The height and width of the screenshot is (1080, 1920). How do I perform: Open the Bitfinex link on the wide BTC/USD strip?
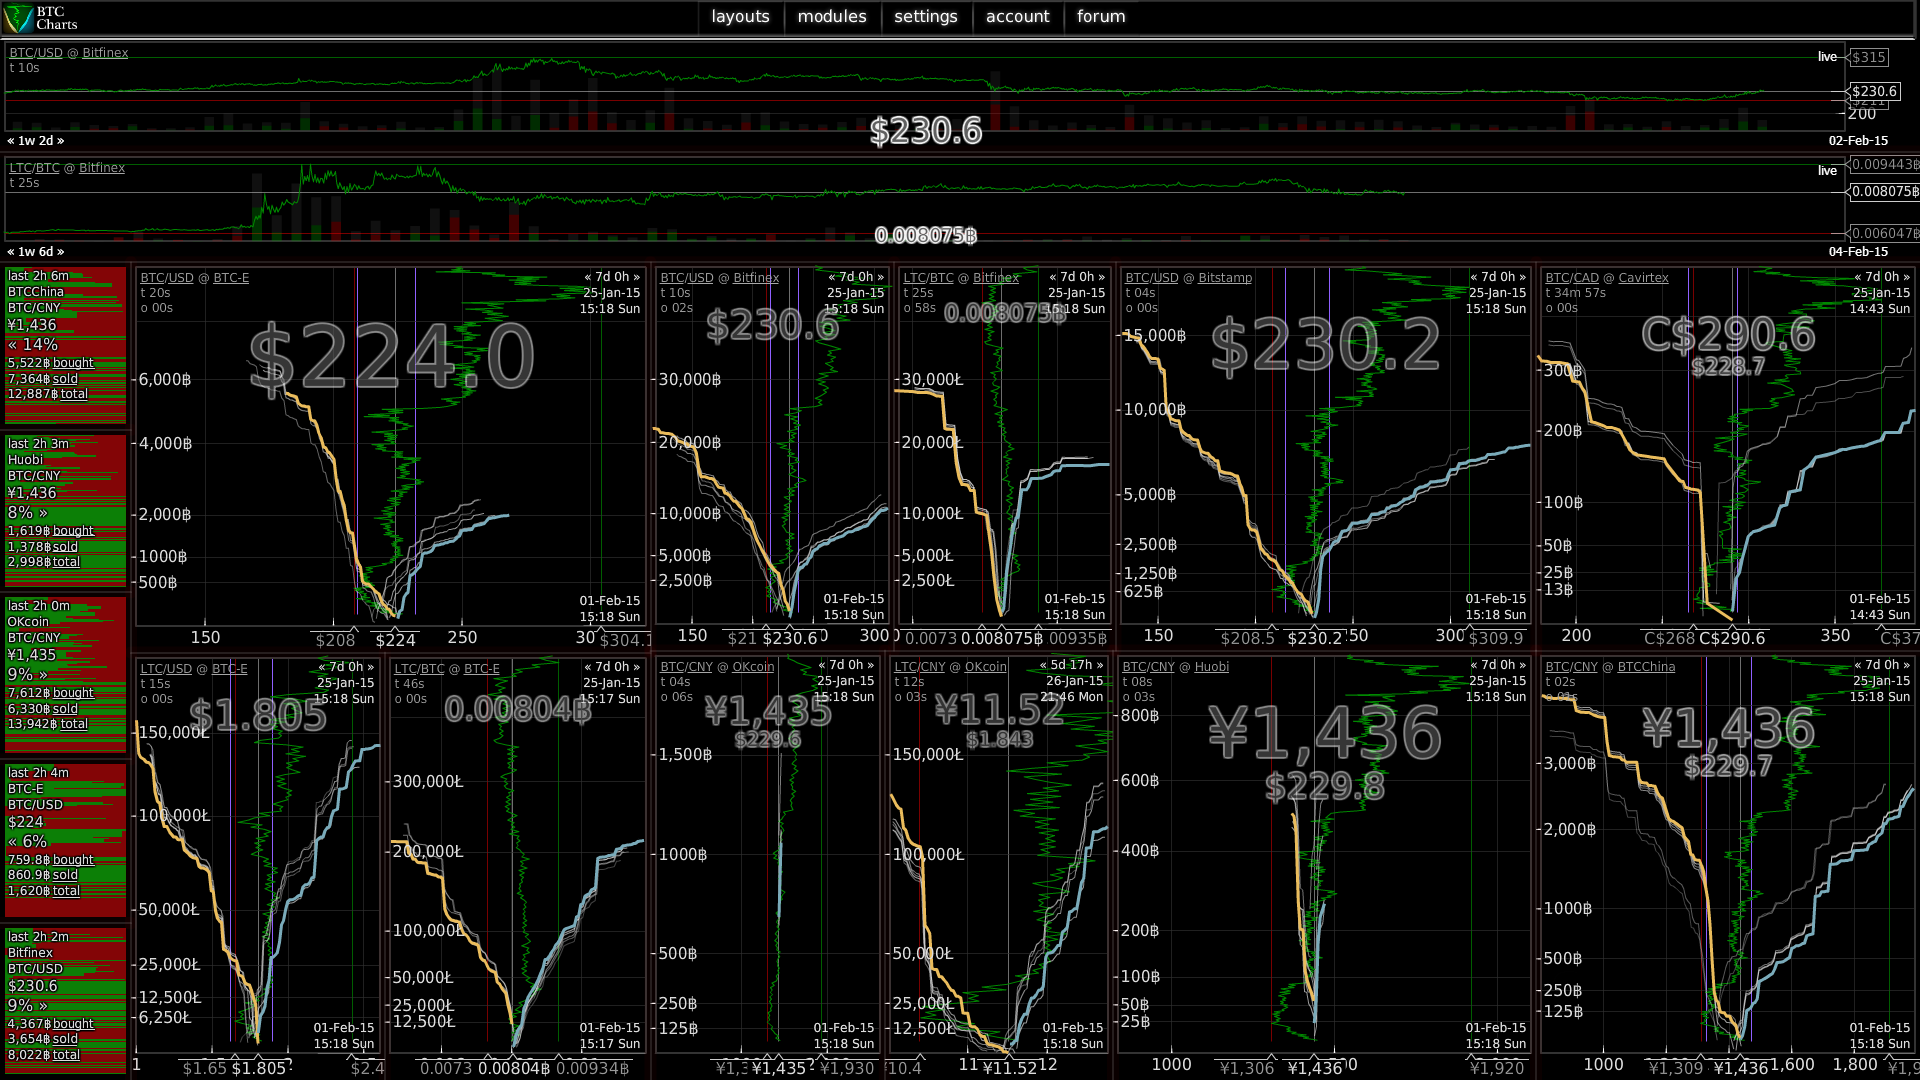tap(105, 53)
